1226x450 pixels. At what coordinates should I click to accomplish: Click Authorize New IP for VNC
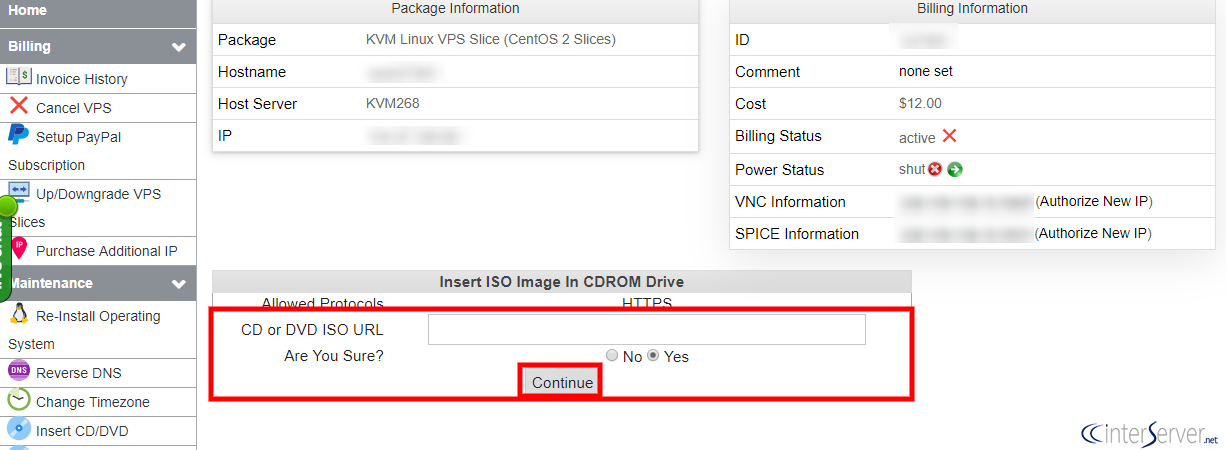click(x=1095, y=201)
